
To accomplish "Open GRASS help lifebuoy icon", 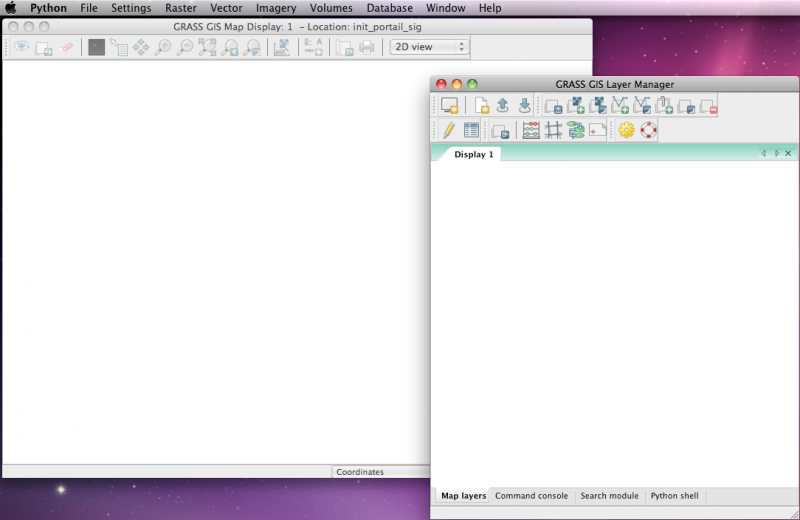I will [x=648, y=130].
